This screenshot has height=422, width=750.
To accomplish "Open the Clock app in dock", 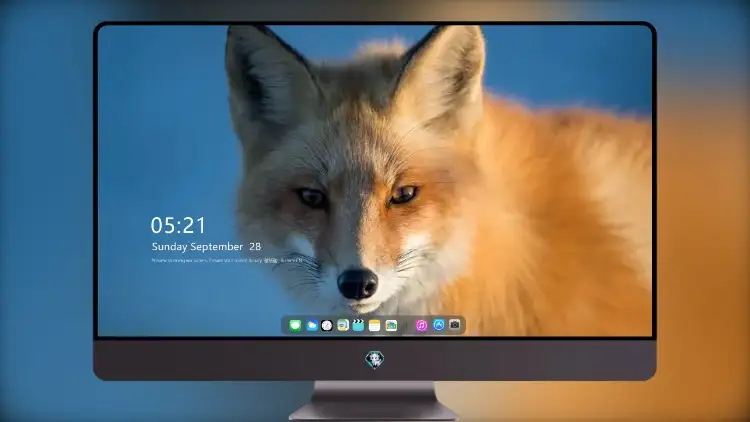I will 327,326.
